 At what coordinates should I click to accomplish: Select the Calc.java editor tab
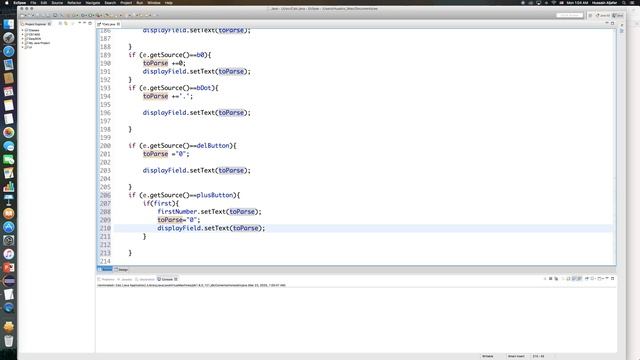108,24
